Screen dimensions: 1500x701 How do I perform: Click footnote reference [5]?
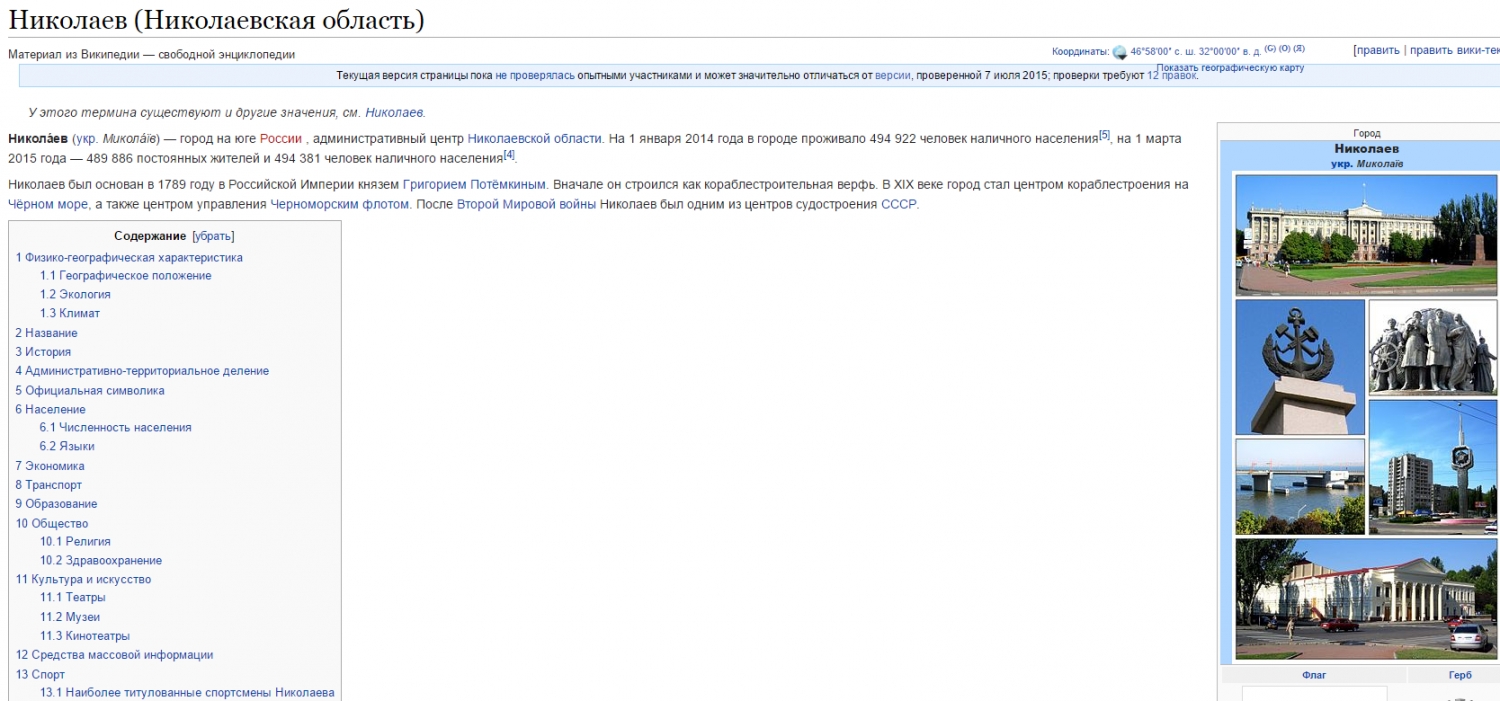pos(1104,135)
